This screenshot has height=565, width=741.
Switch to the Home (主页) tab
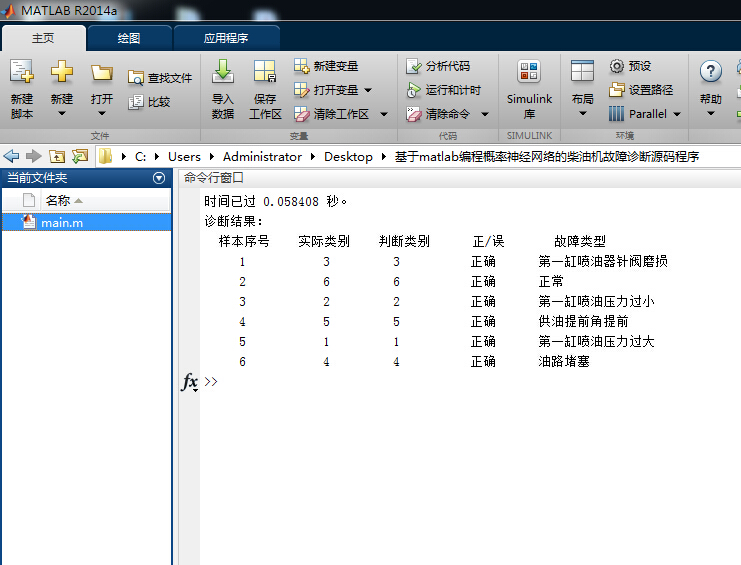click(x=43, y=38)
